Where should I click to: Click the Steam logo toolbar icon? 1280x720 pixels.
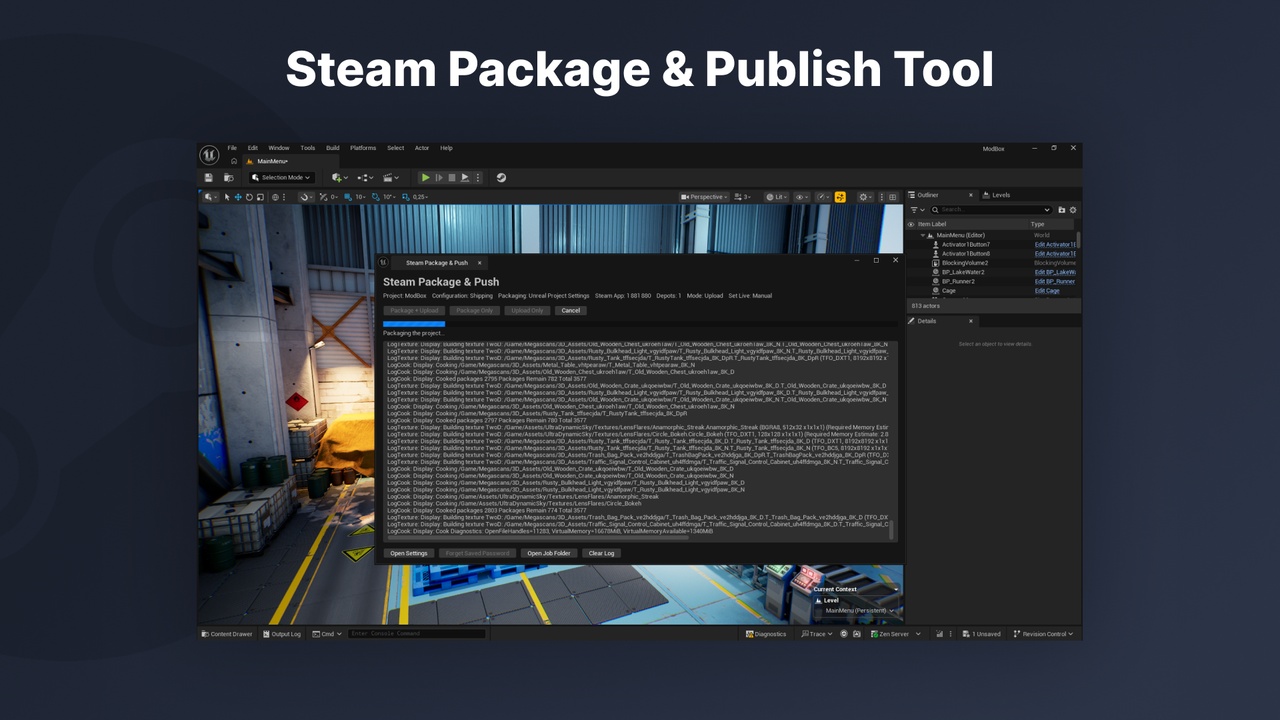pyautogui.click(x=501, y=178)
